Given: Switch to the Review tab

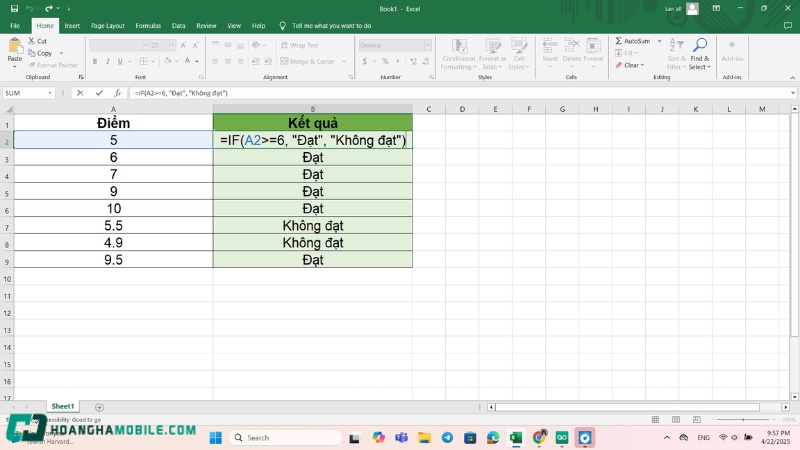Looking at the screenshot, I should pos(206,26).
